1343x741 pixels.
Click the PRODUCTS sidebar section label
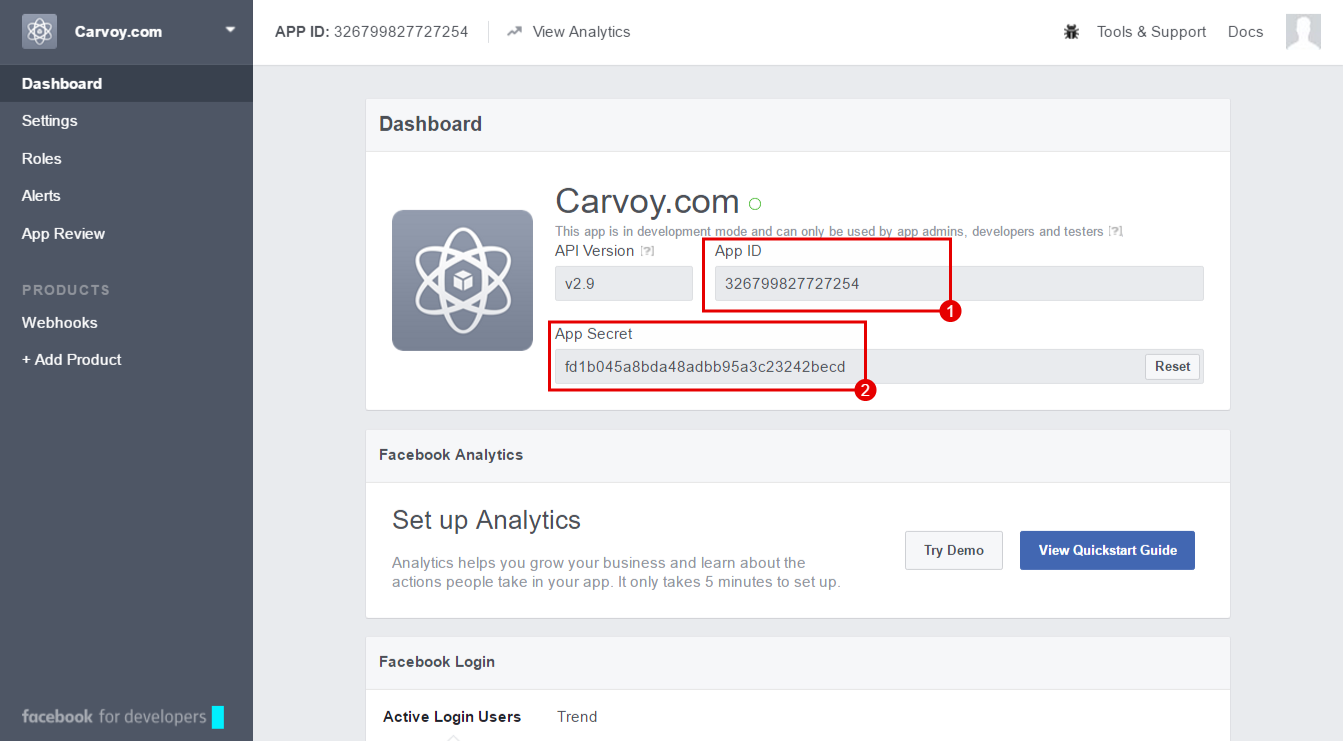(x=66, y=290)
